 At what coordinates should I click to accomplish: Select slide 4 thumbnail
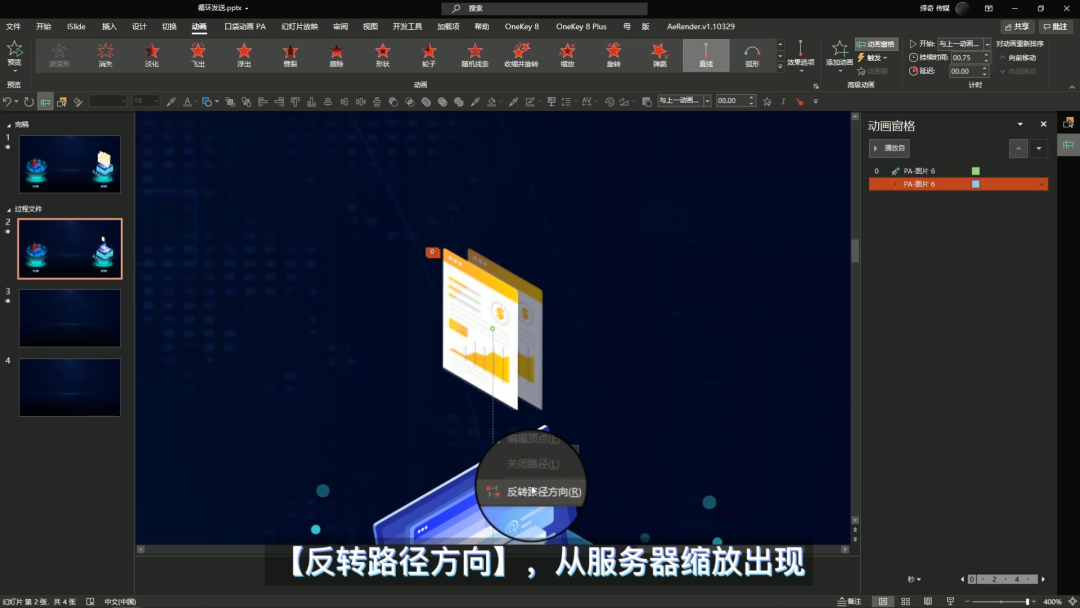tap(70, 387)
